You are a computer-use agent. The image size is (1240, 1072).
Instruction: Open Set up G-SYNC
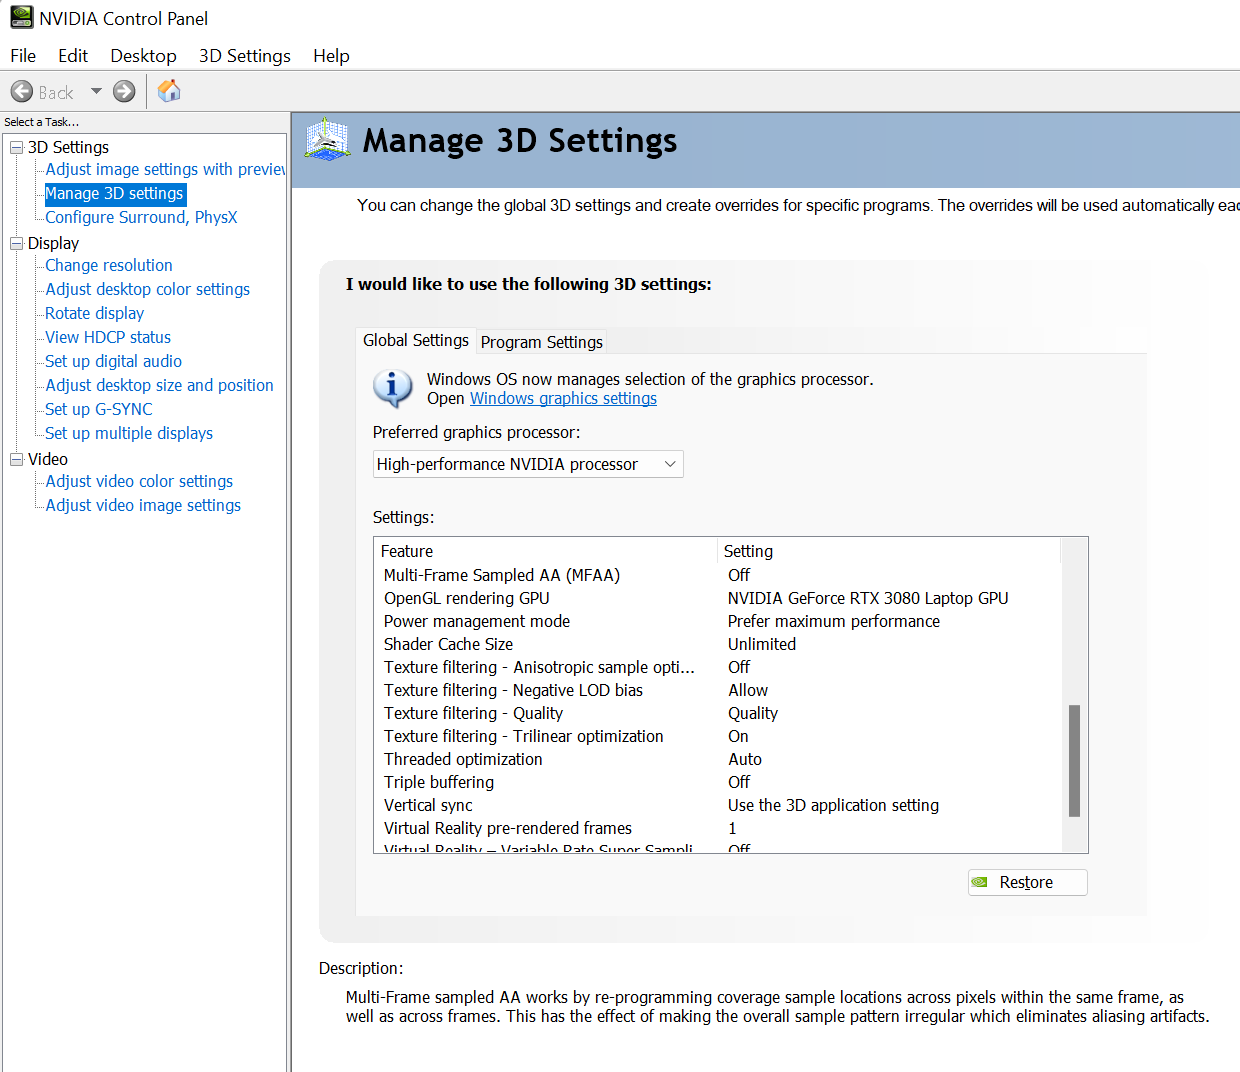[x=99, y=409]
